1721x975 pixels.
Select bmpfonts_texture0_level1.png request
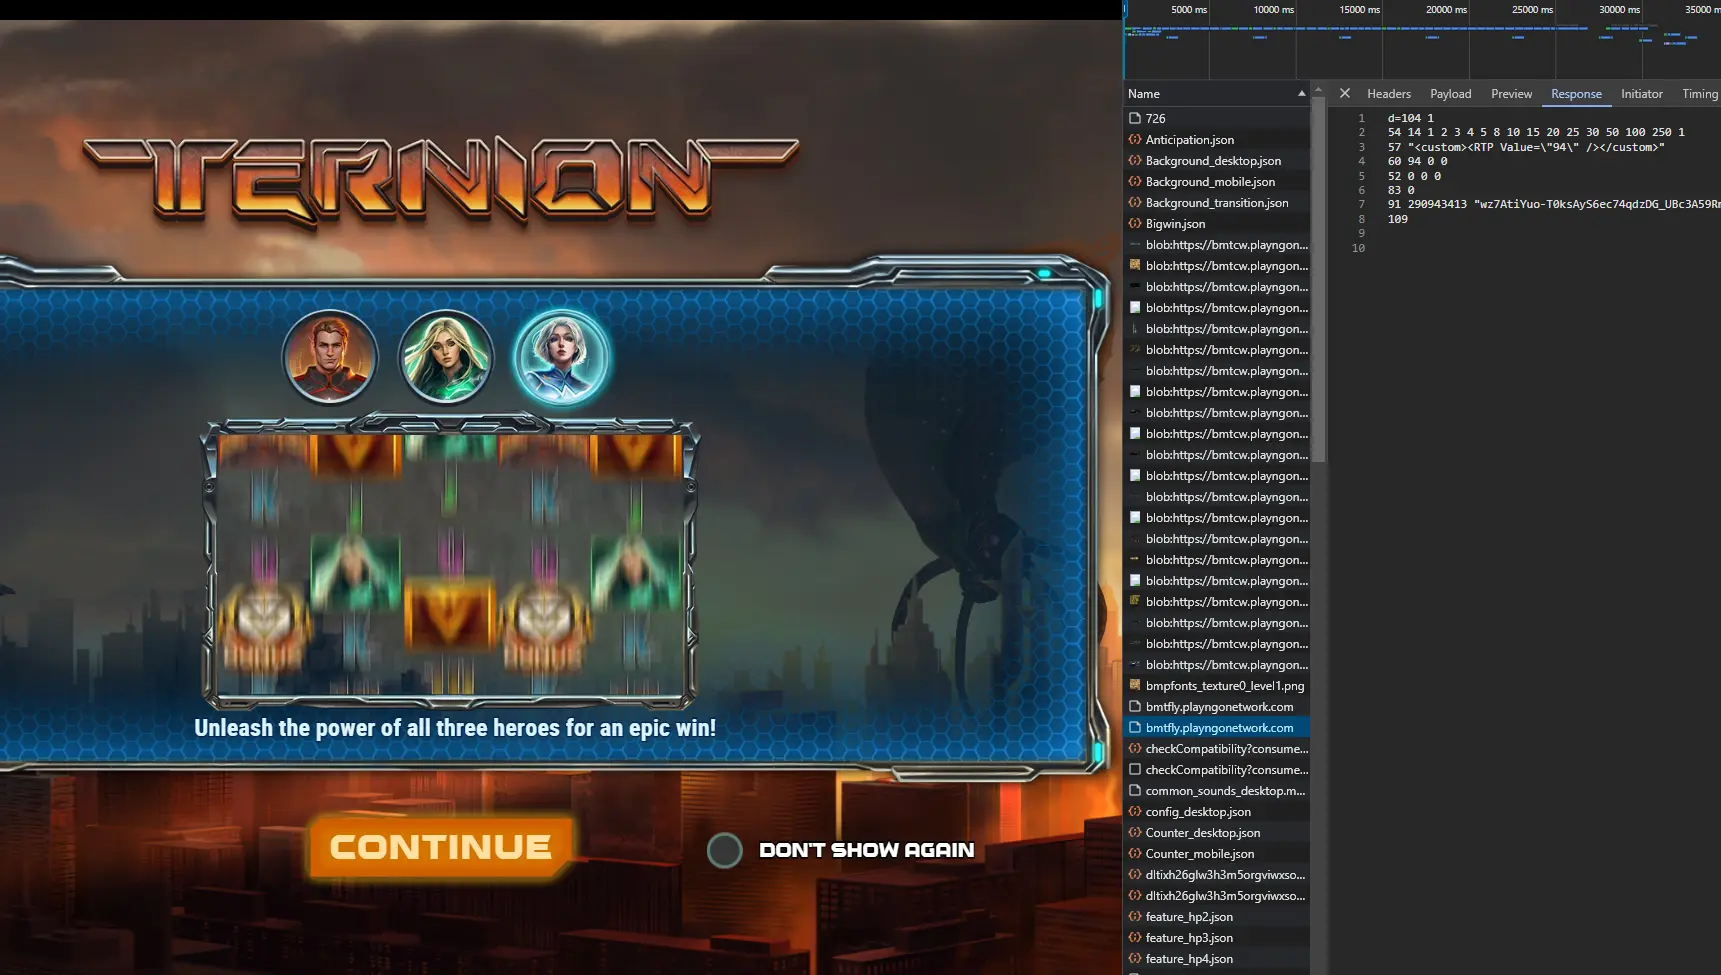click(x=1216, y=685)
